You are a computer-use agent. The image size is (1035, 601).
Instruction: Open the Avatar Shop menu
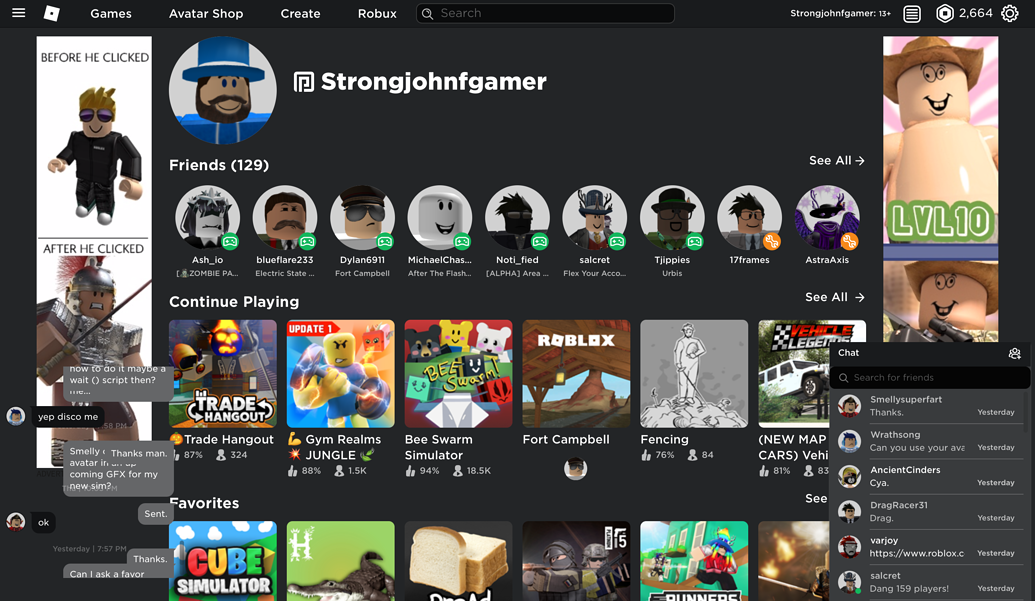pos(206,13)
